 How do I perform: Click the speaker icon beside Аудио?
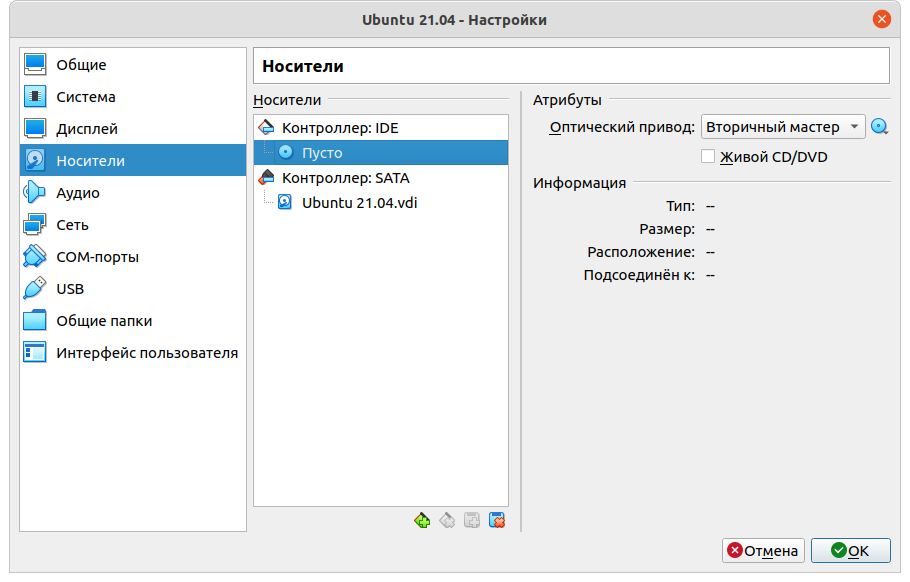[35, 192]
